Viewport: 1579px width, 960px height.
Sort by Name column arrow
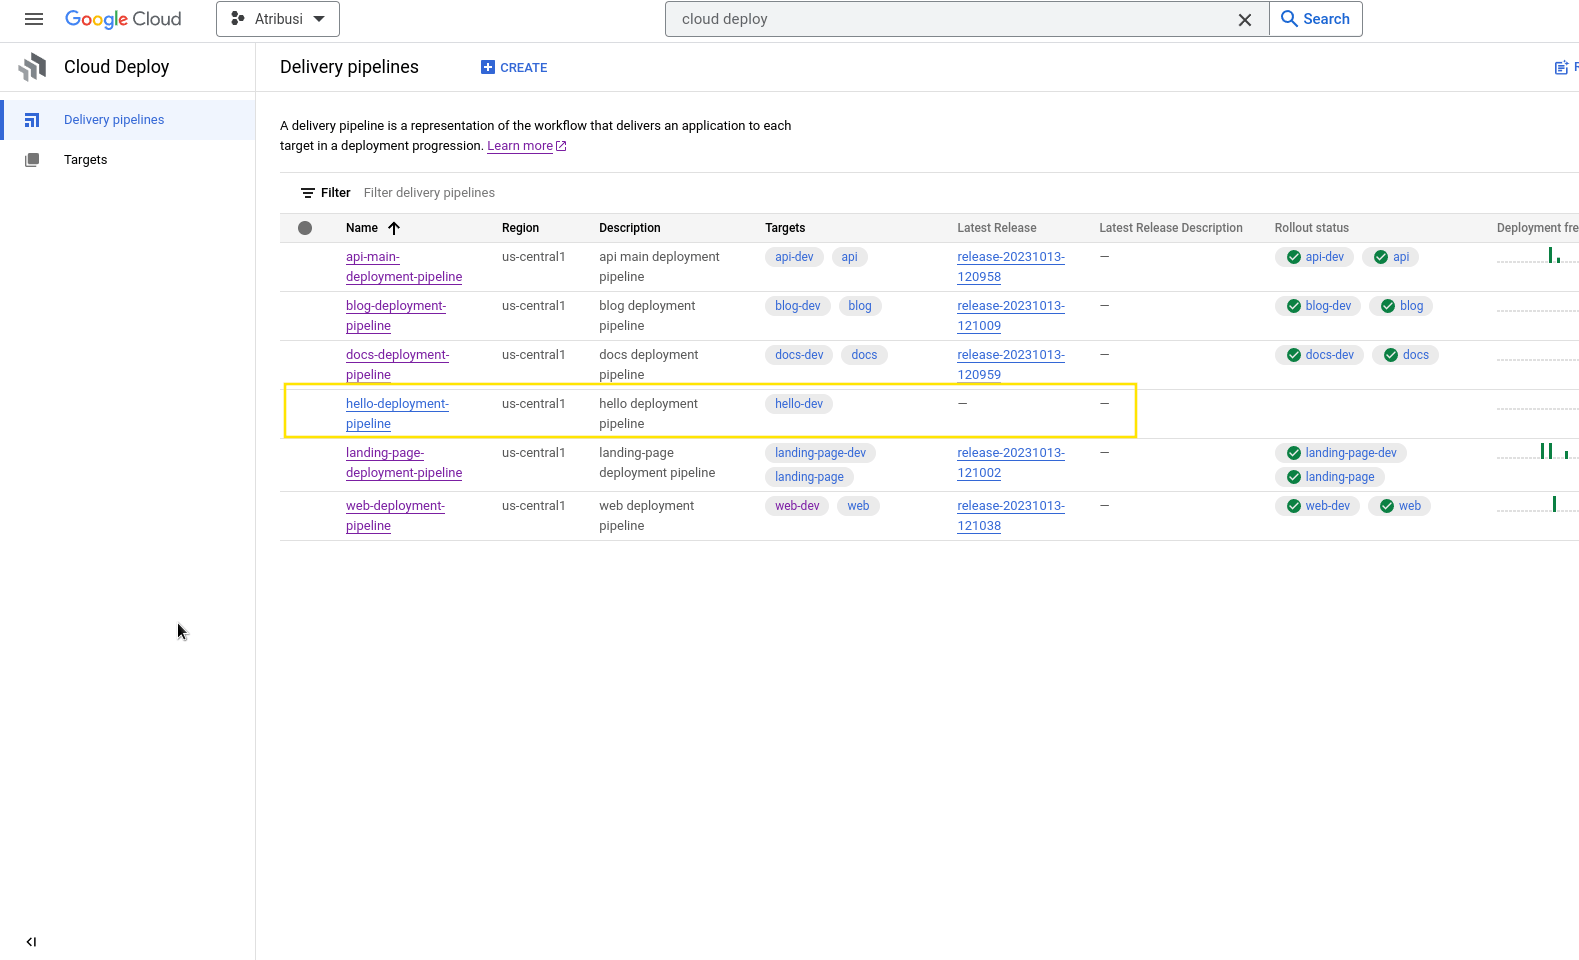pyautogui.click(x=394, y=228)
